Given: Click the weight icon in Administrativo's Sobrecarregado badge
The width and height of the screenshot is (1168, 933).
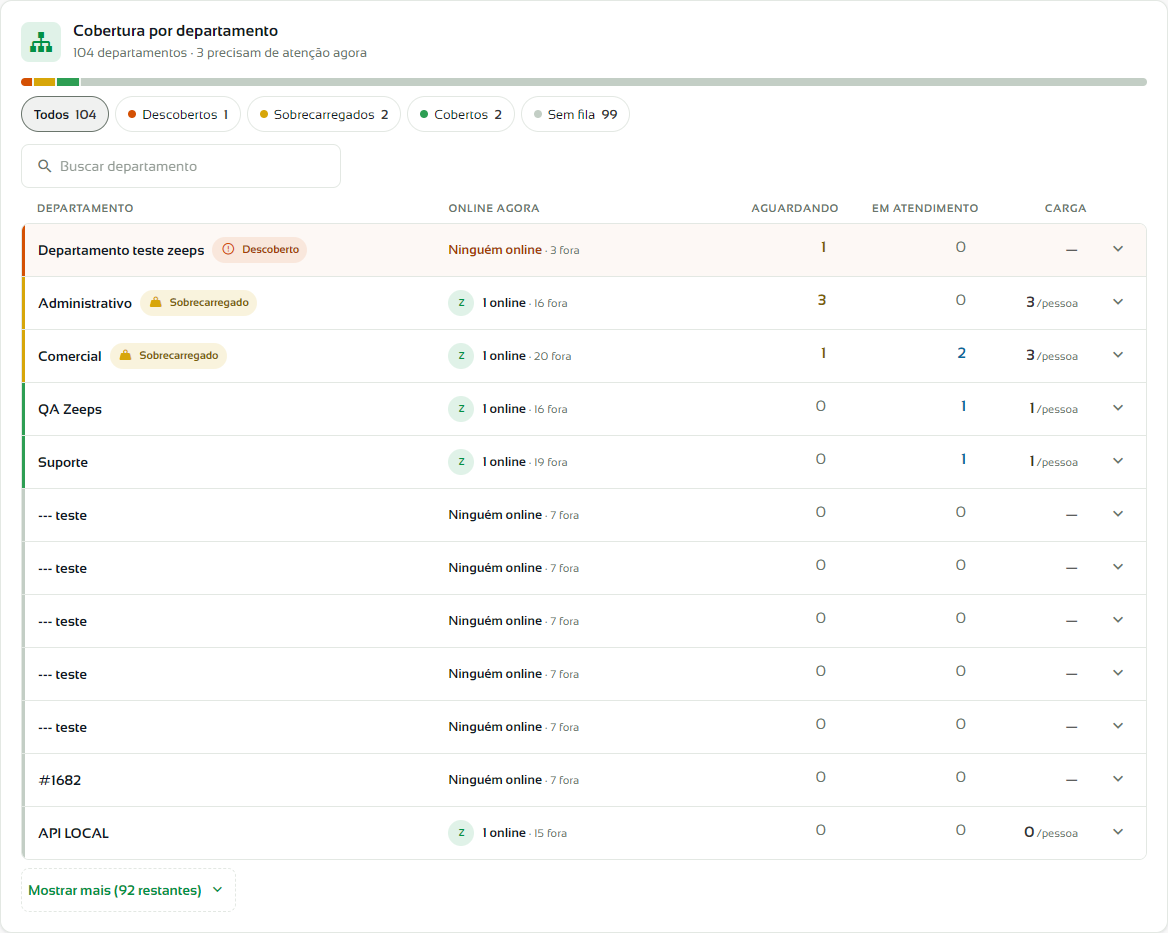Looking at the screenshot, I should click(x=156, y=302).
